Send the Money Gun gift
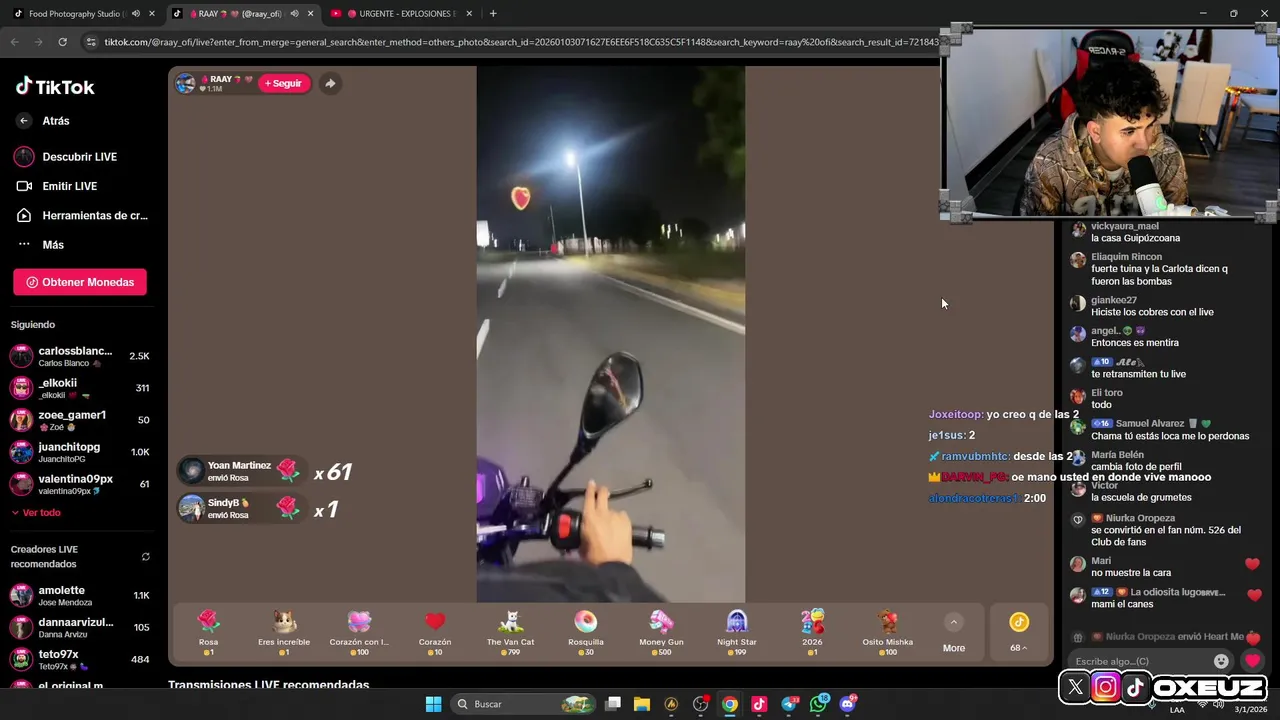Screen dimensions: 1280x720 tap(661, 632)
